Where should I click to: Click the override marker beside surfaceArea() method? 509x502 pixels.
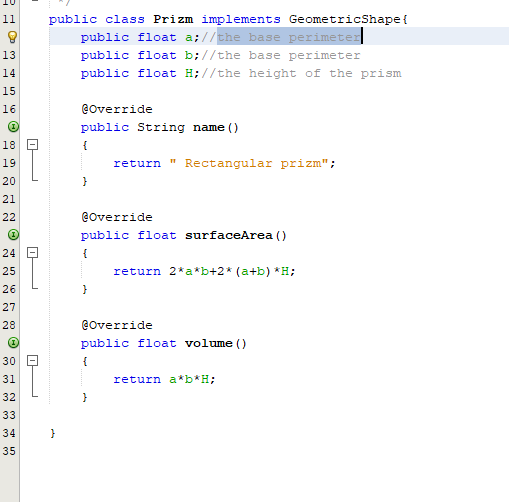point(13,235)
